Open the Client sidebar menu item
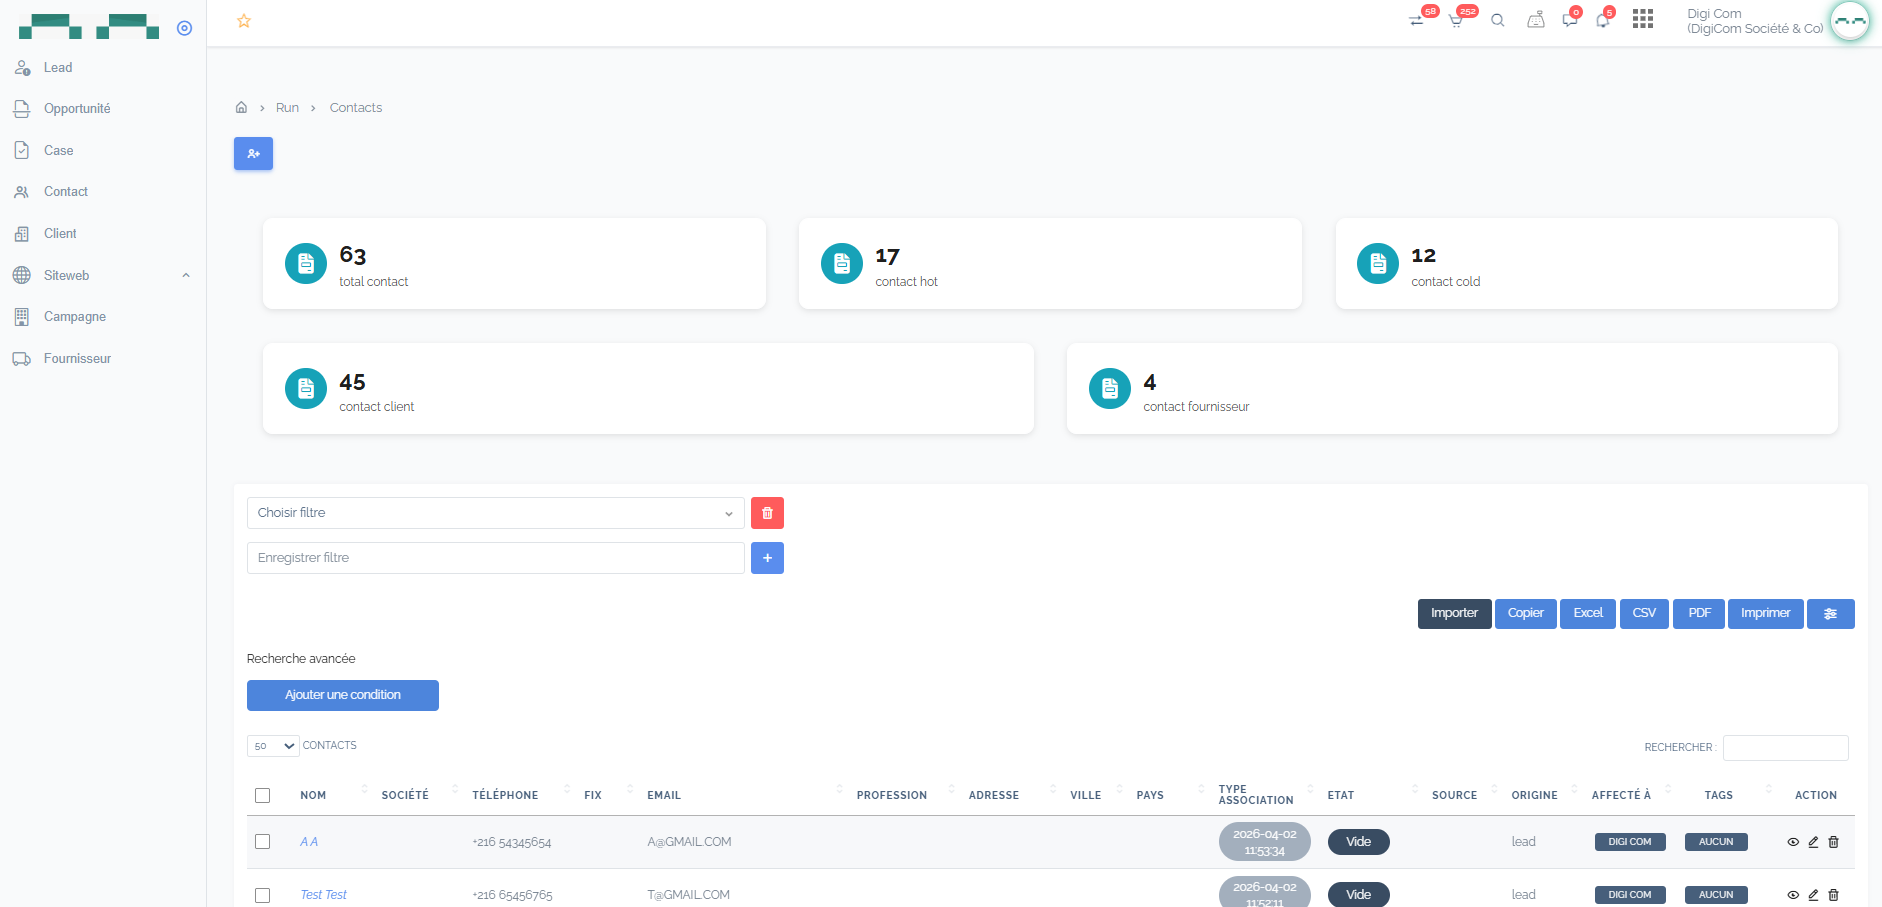The image size is (1882, 907). point(60,234)
